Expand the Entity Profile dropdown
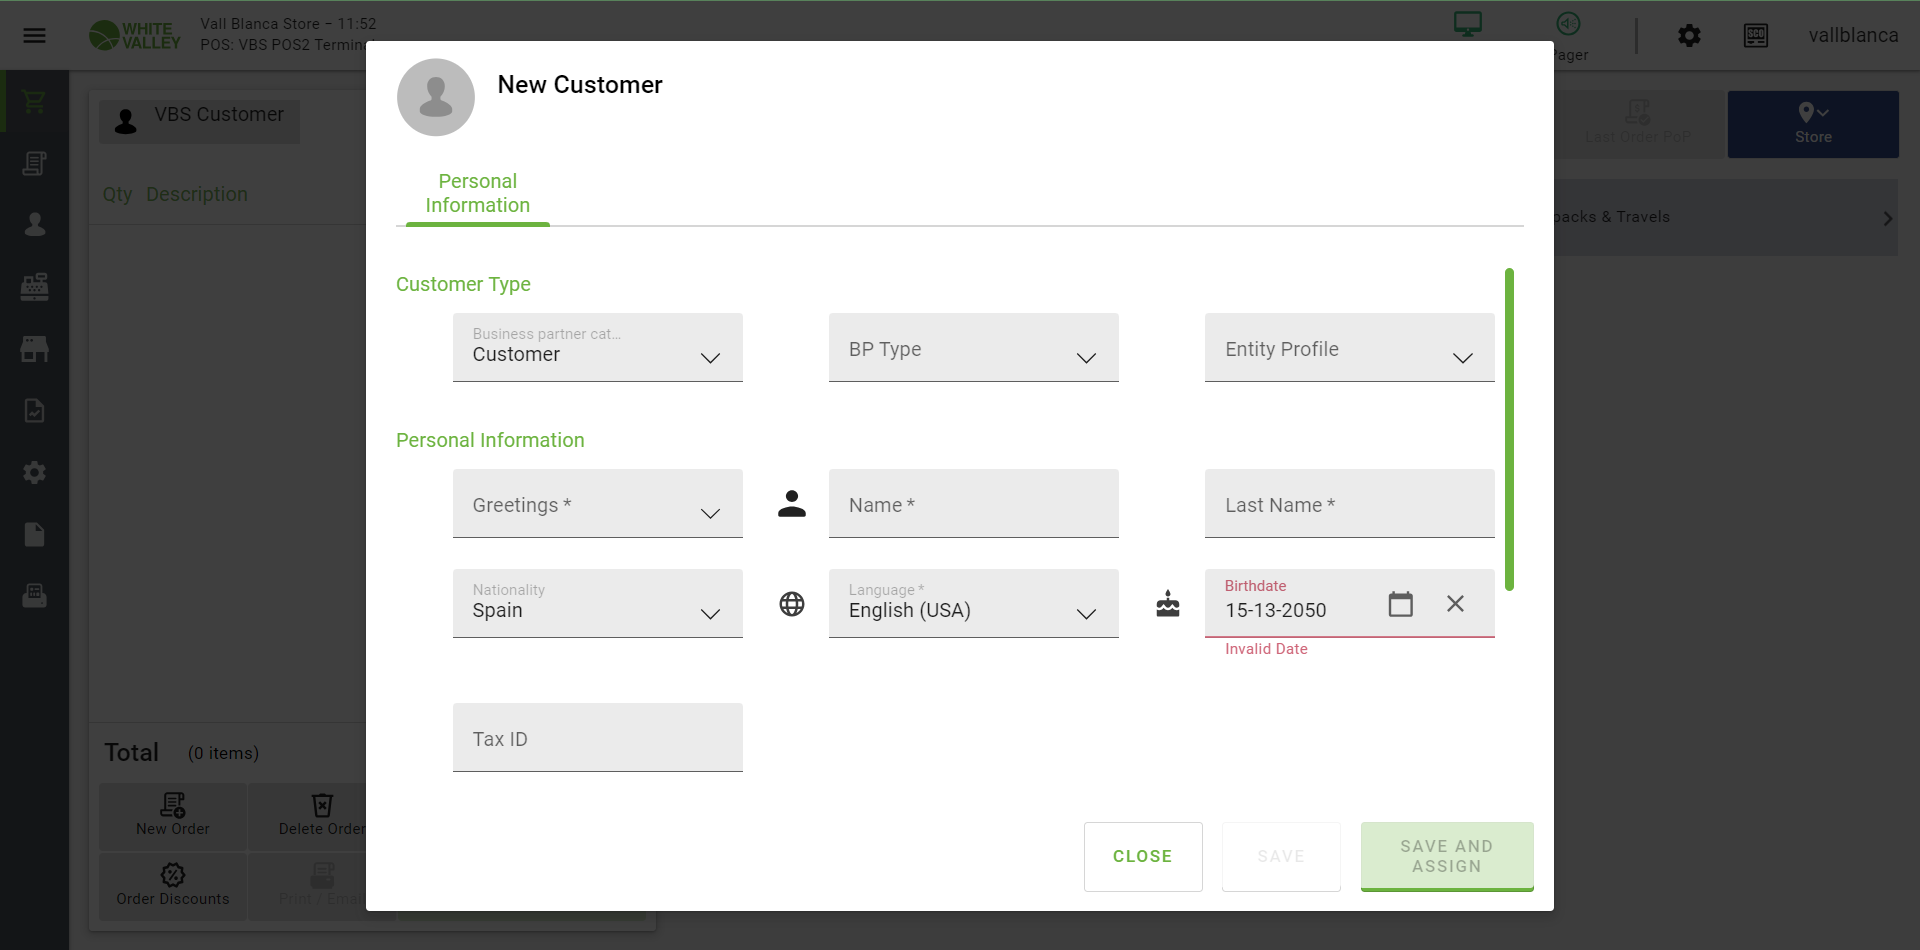Viewport: 1920px width, 950px height. pos(1349,348)
